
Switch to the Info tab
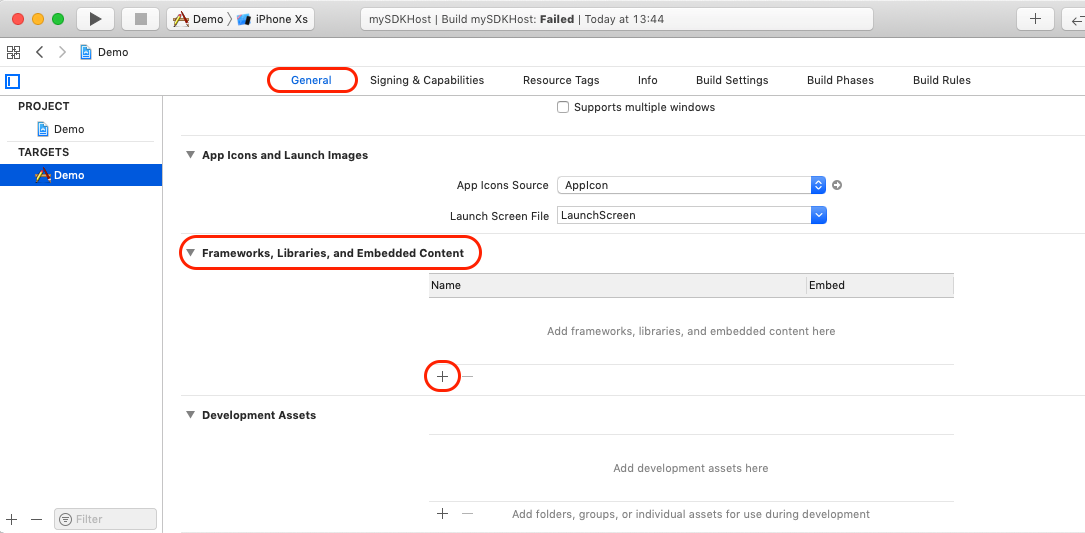648,80
